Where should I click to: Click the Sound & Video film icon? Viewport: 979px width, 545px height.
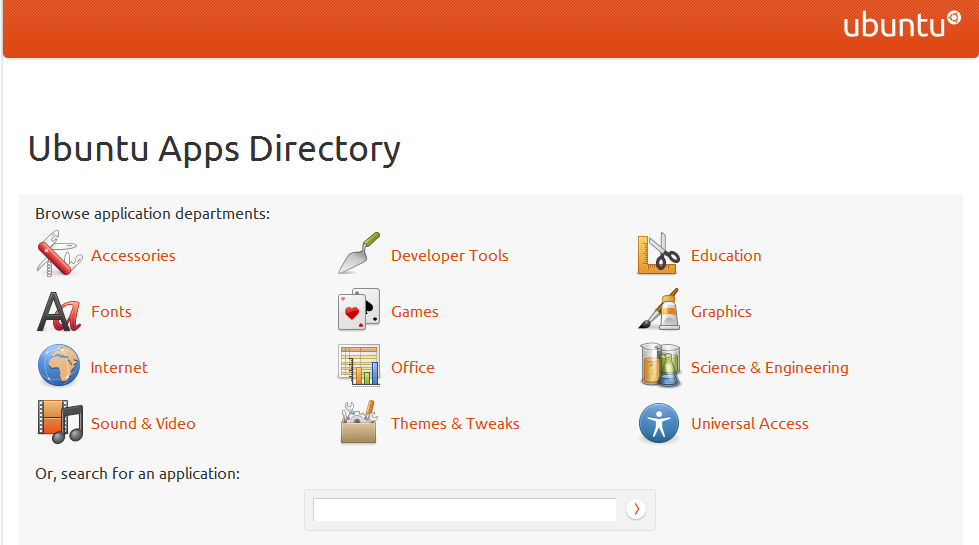click(x=60, y=422)
